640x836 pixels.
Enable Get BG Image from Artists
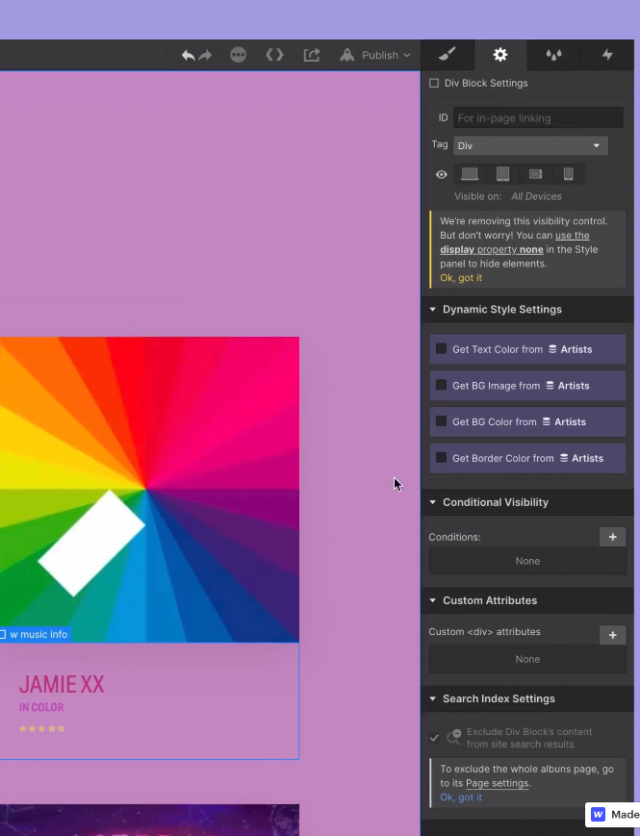coord(441,385)
